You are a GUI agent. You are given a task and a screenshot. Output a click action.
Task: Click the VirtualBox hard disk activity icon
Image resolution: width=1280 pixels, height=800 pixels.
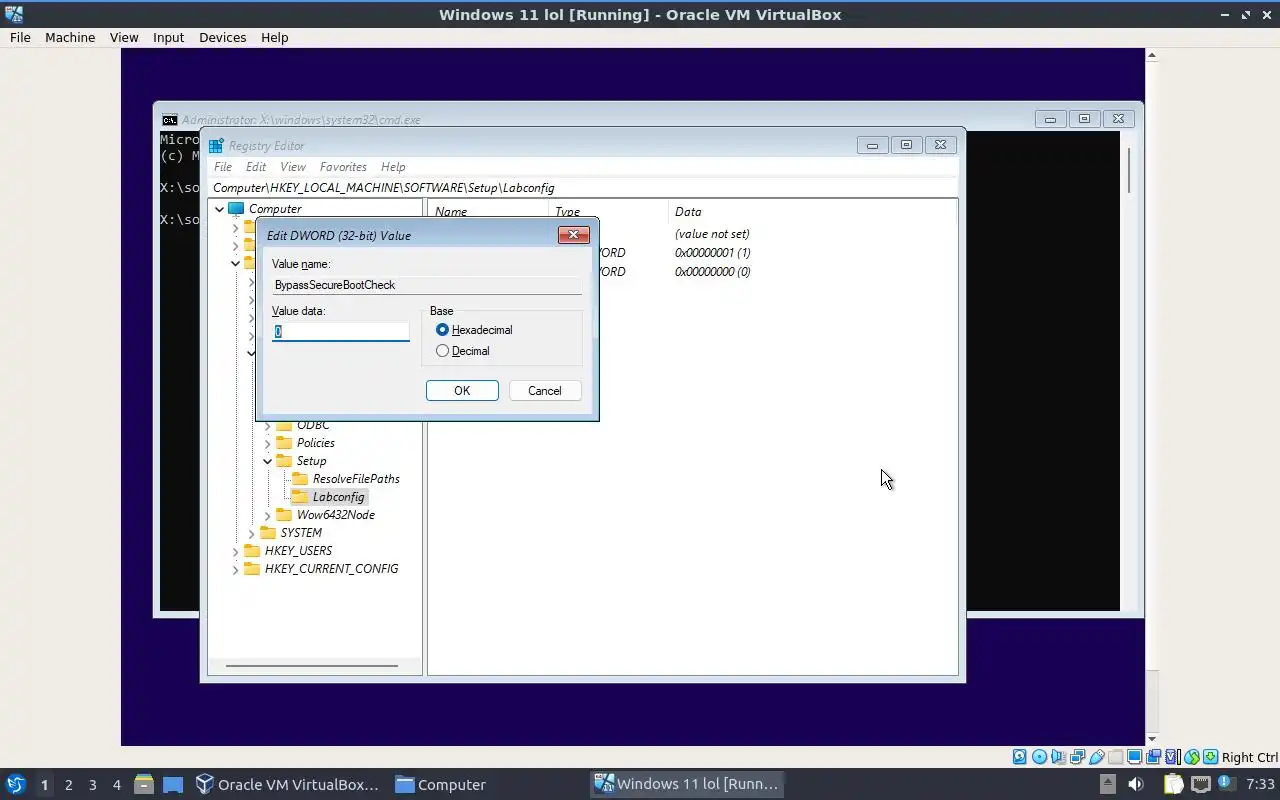click(1019, 757)
